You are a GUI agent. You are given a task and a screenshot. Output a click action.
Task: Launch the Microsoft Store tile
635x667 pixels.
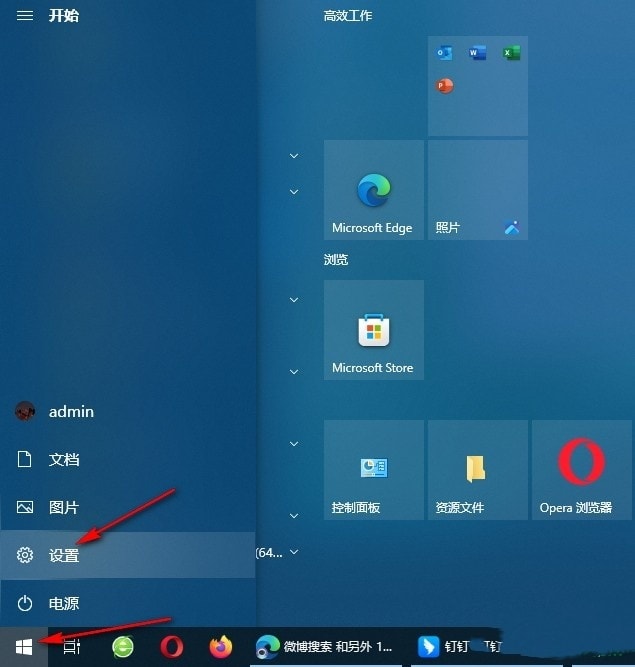pyautogui.click(x=374, y=330)
